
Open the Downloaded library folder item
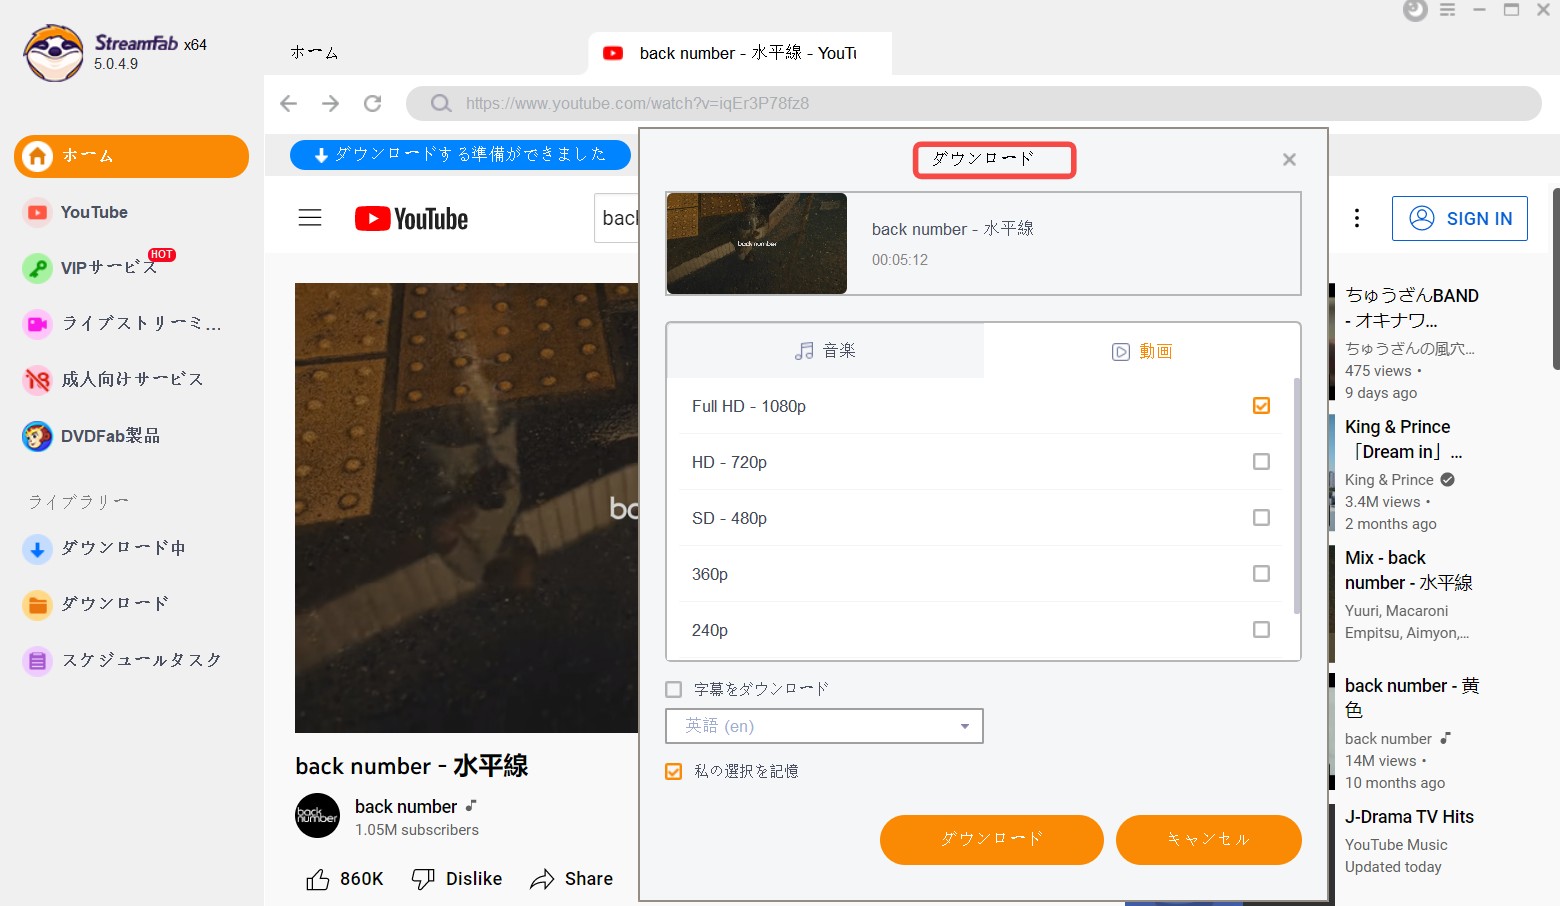coord(95,604)
